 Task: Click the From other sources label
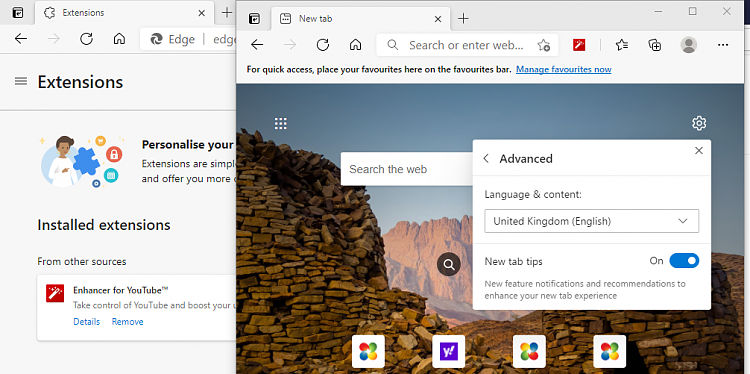[82, 262]
